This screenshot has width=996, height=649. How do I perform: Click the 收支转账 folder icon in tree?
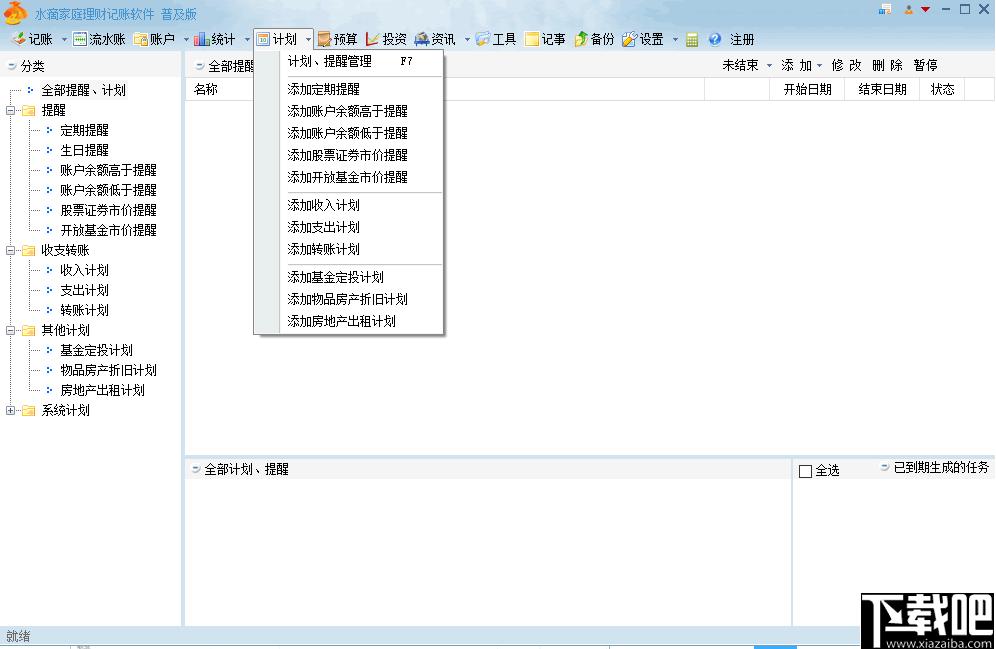point(29,250)
